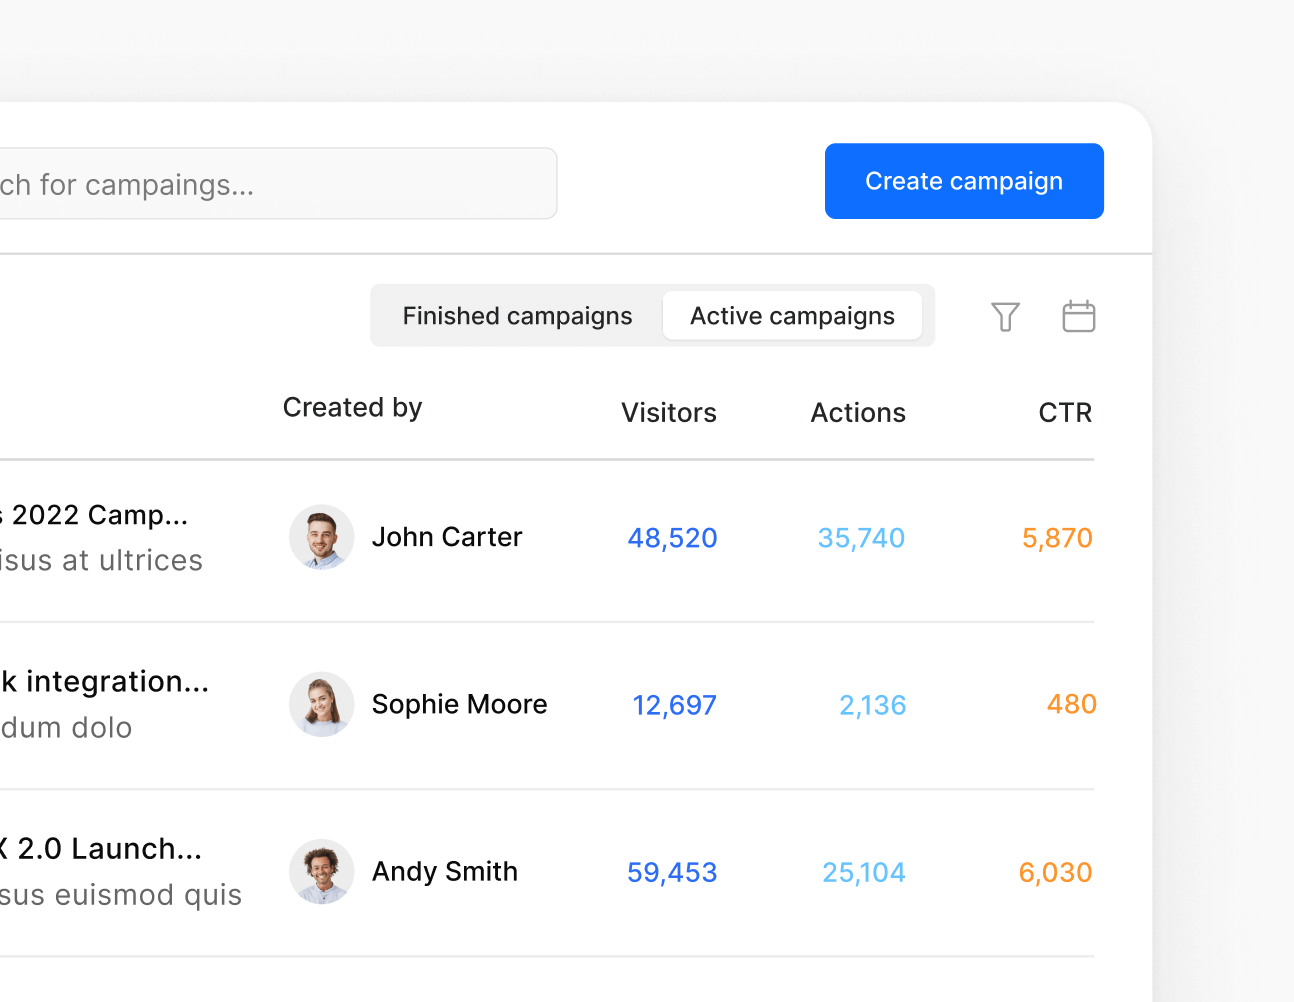Image resolution: width=1294 pixels, height=1002 pixels.
Task: Click the calendar date picker icon
Action: tap(1078, 316)
